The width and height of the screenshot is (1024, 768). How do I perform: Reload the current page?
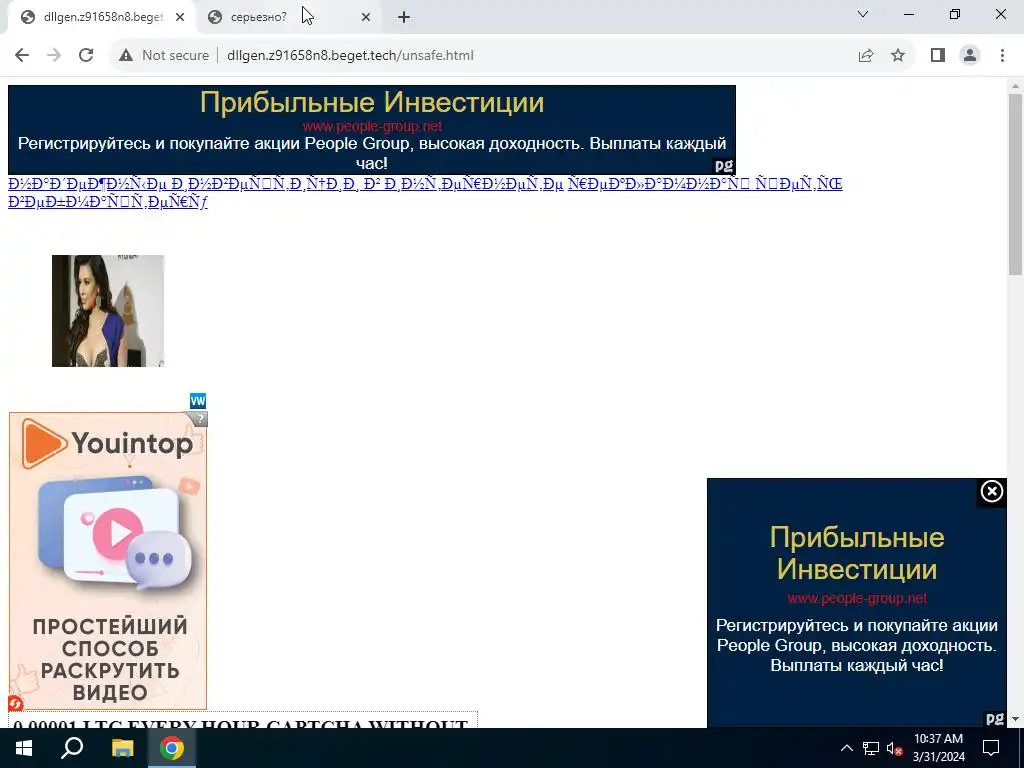click(86, 56)
